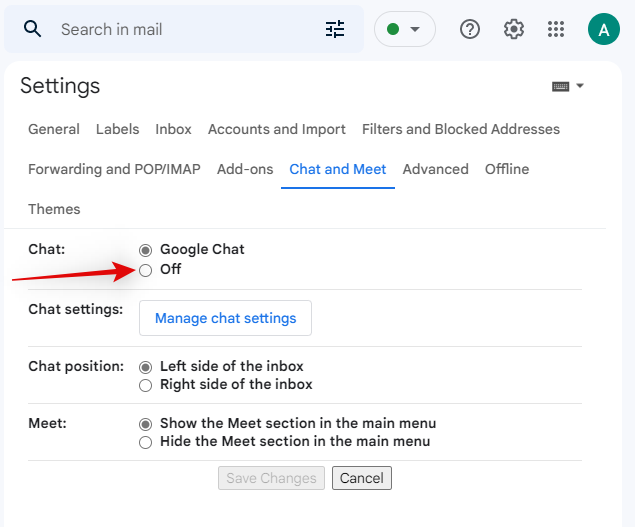Open the Themes tab
This screenshot has height=527, width=635.
pos(54,209)
